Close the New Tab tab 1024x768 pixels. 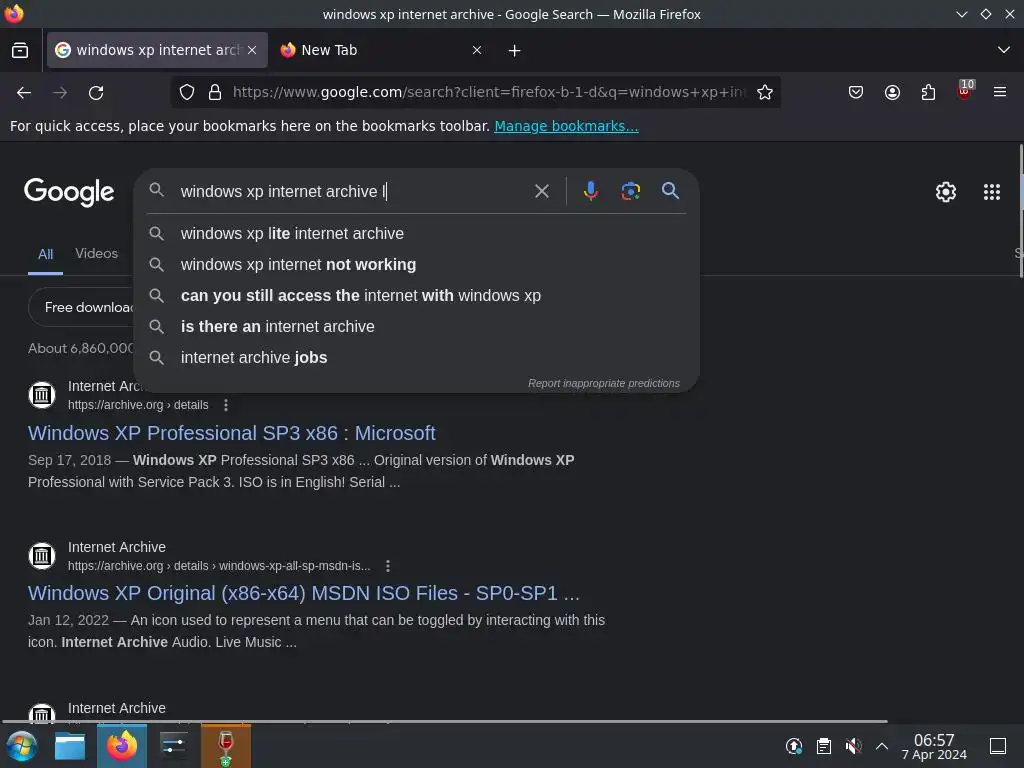[477, 50]
